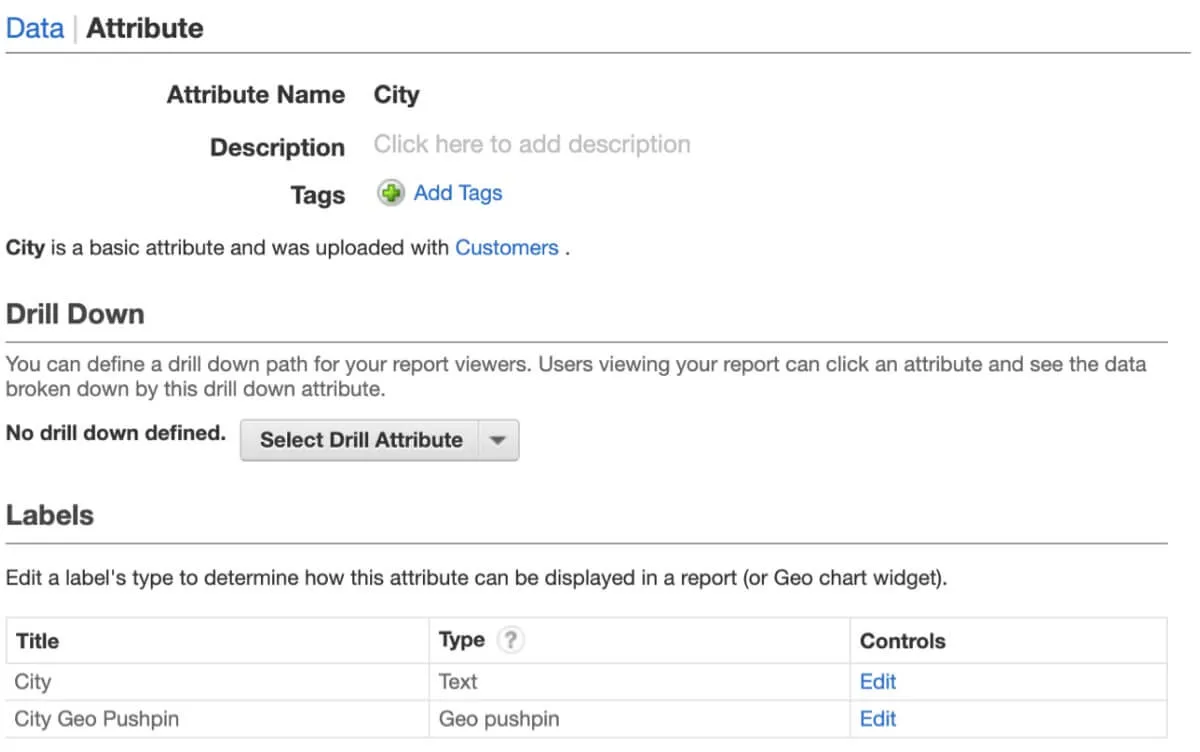Click the Type column header
Viewport: 1200px width, 752px height.
(x=461, y=641)
